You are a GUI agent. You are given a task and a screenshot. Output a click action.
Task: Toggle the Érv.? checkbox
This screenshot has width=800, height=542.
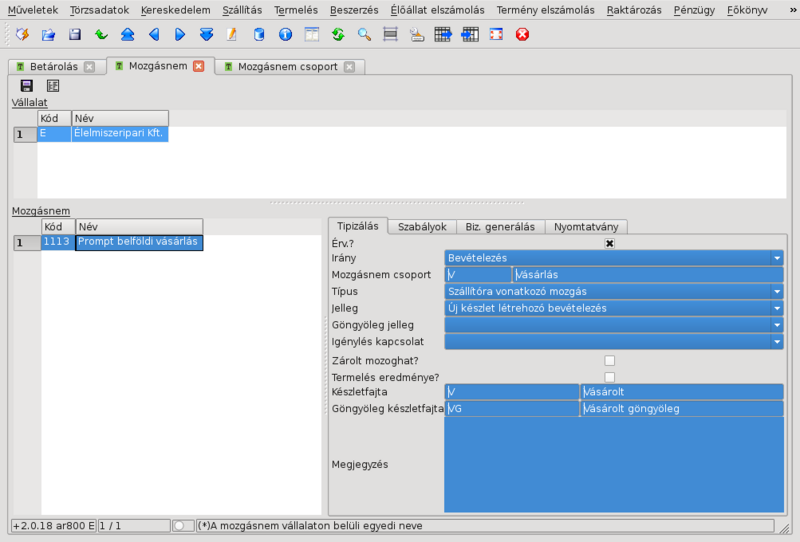tap(609, 242)
